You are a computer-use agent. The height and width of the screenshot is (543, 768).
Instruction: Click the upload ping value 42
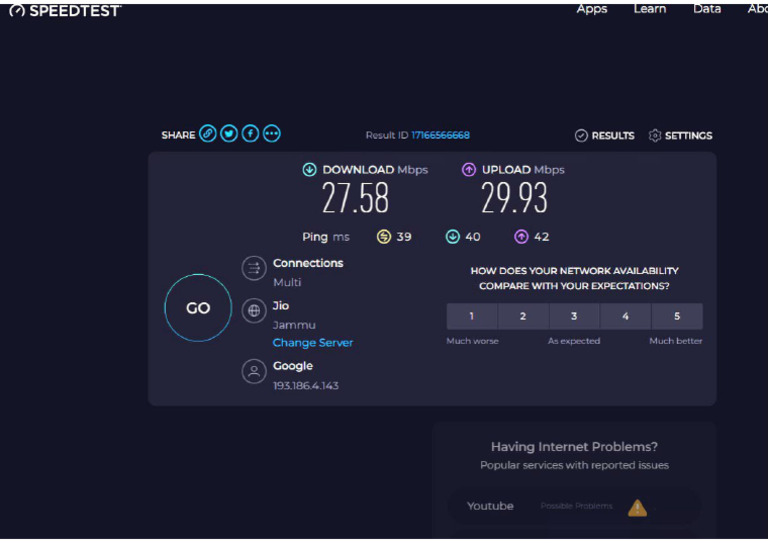541,237
